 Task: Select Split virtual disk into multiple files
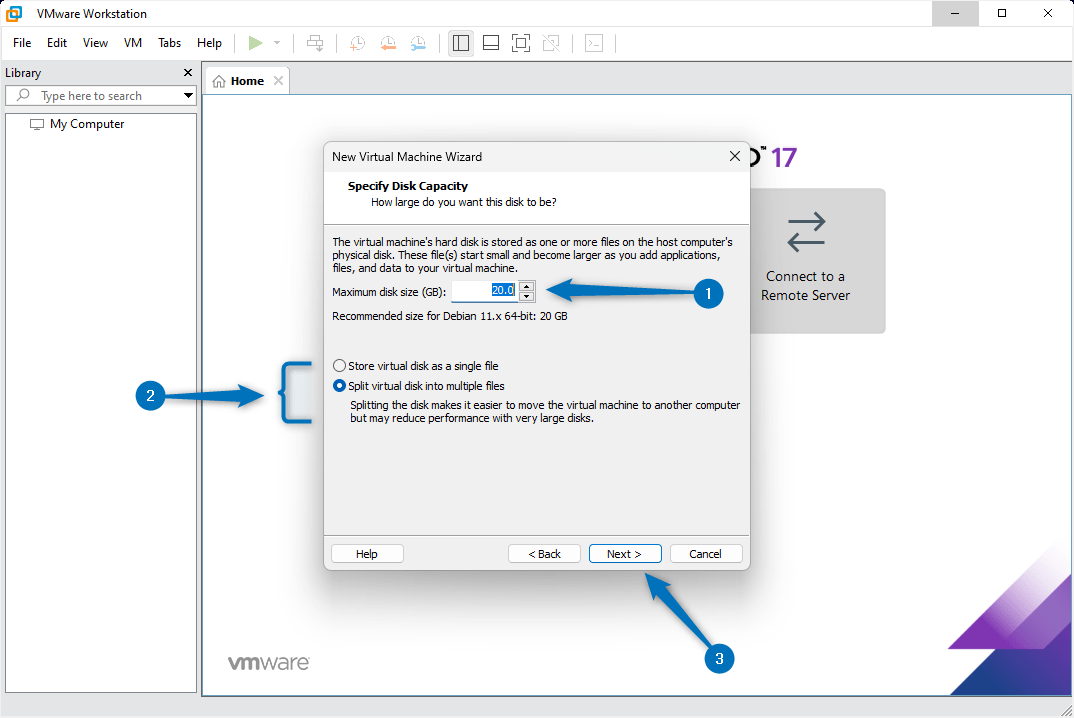tap(339, 385)
